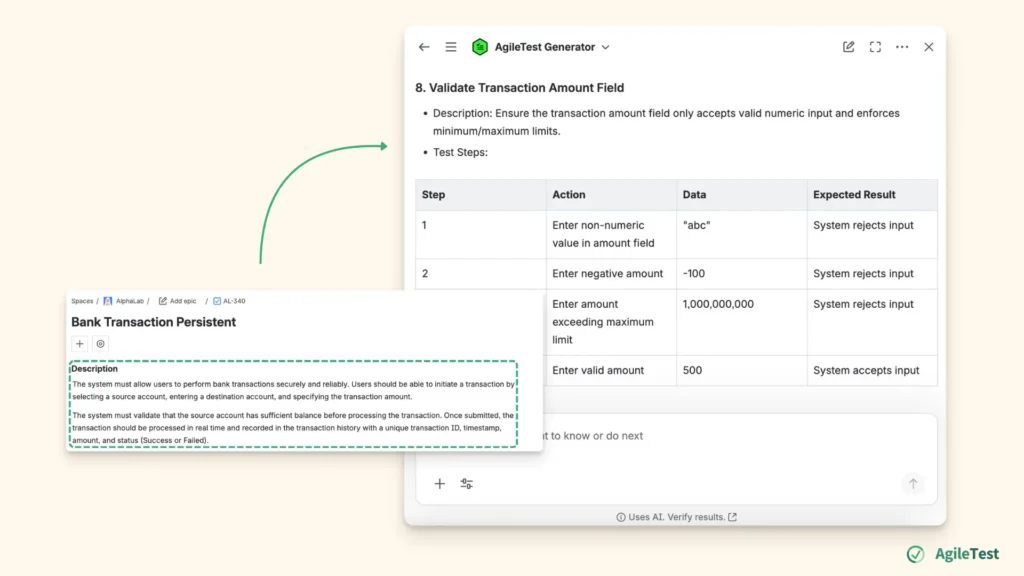
Task: Click the Enter non-numeric value action cell
Action: [x=611, y=234]
